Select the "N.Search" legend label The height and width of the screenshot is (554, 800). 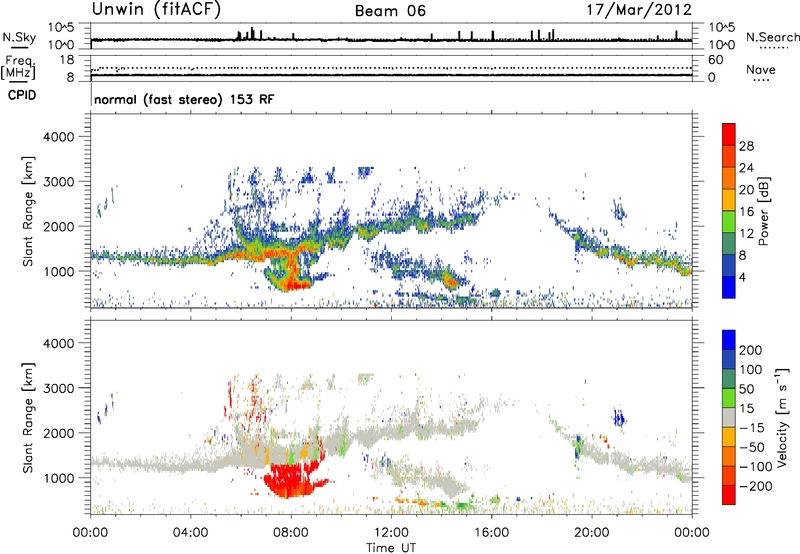pos(772,37)
